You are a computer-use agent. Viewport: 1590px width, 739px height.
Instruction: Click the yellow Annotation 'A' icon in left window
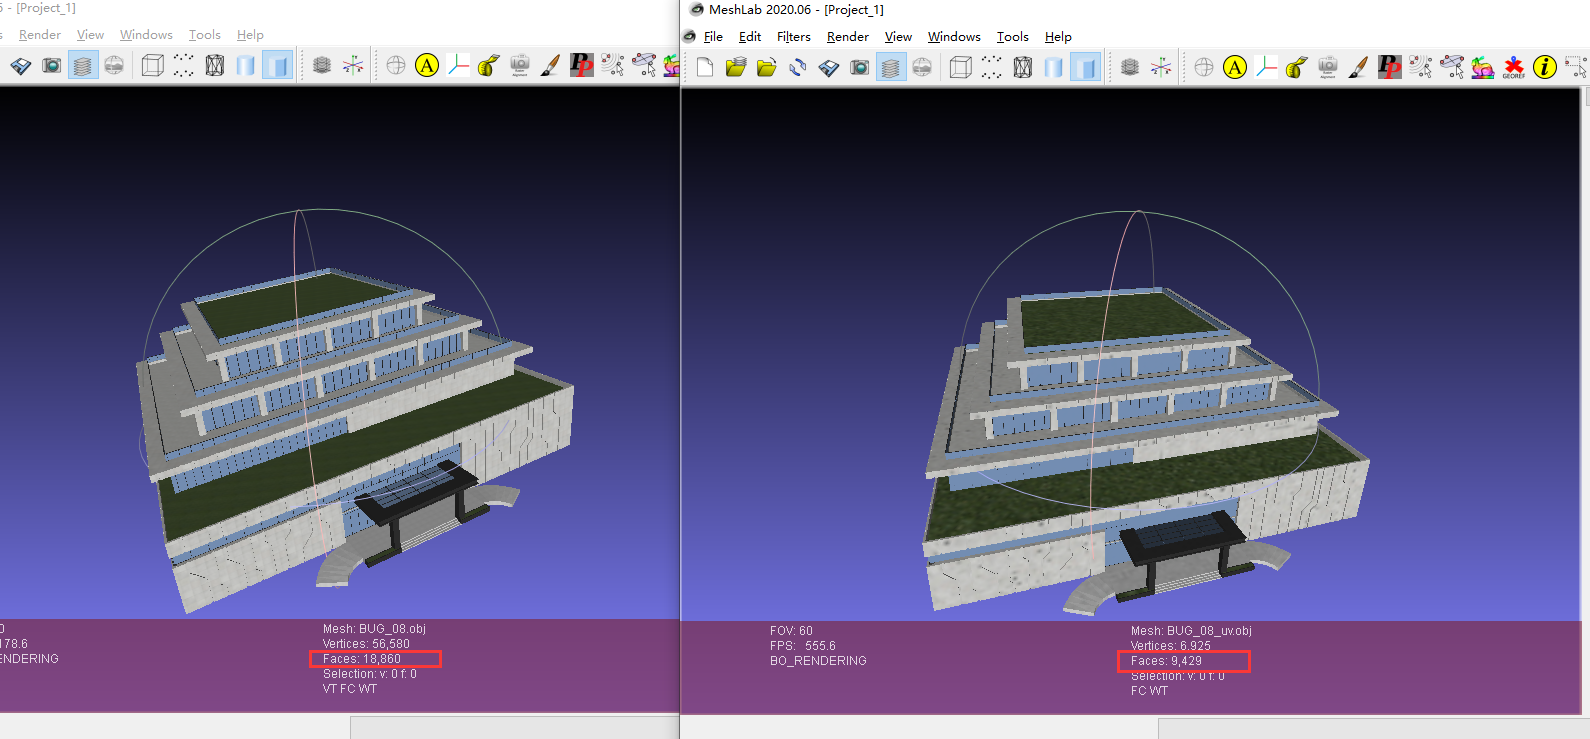point(427,65)
